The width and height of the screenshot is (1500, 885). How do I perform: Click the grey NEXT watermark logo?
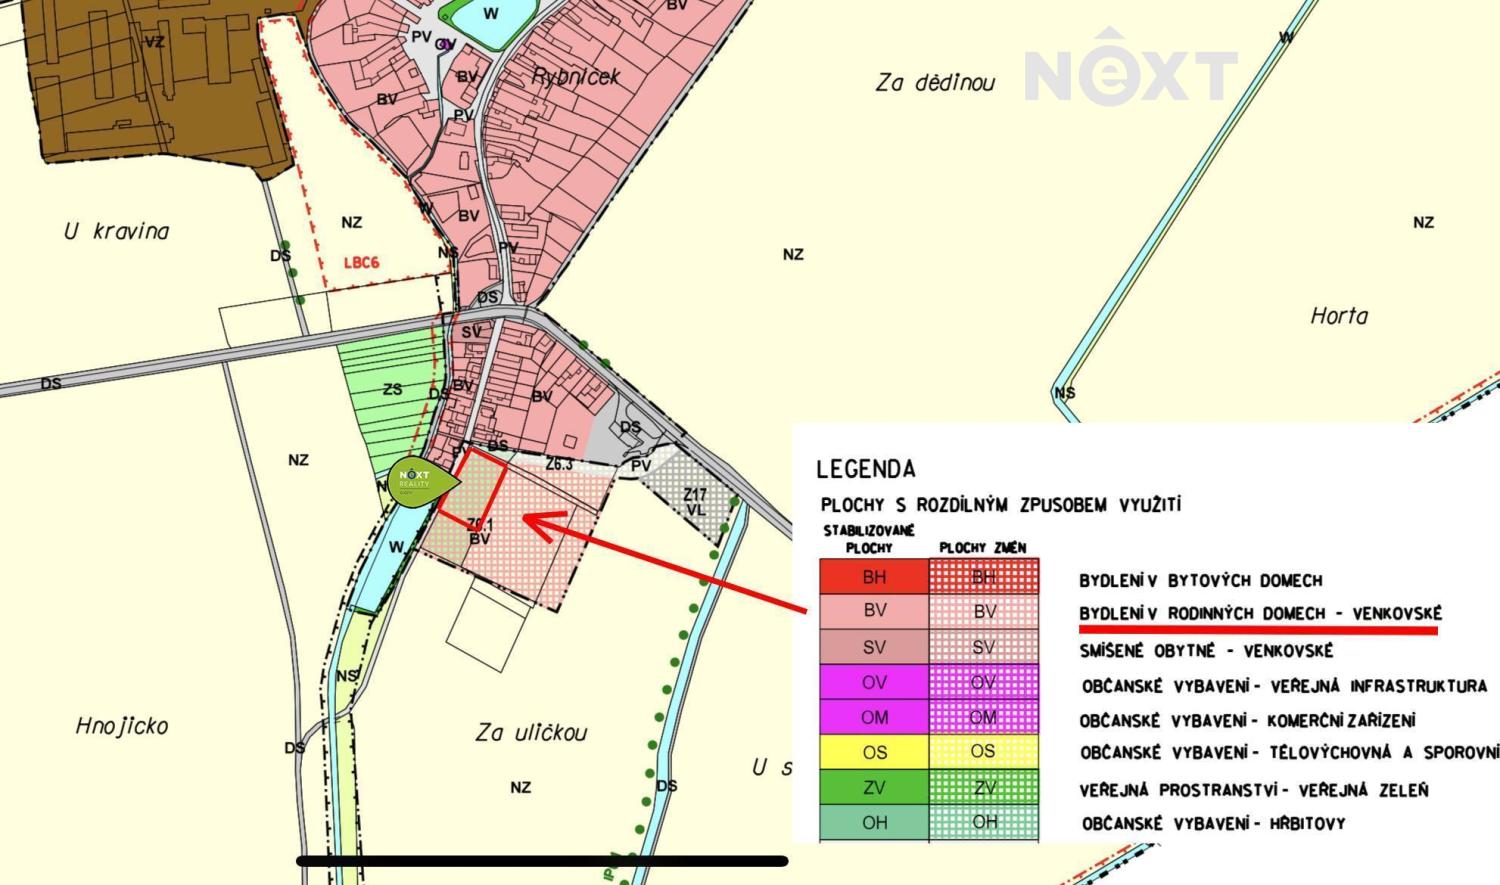(1130, 69)
